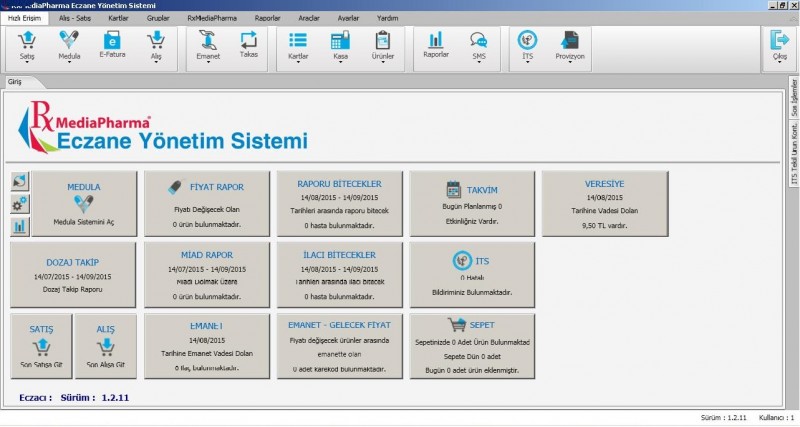Click the SMS speech bubble icon
The width and height of the screenshot is (800, 427).
coord(478,41)
